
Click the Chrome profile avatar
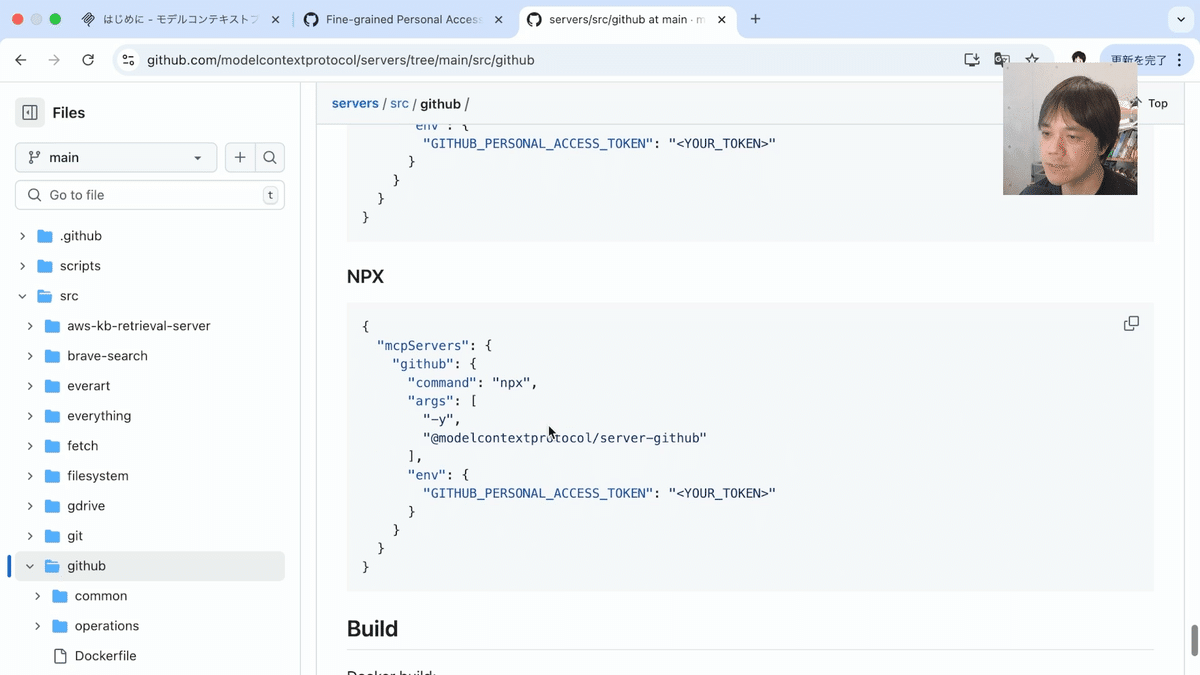[x=1078, y=59]
